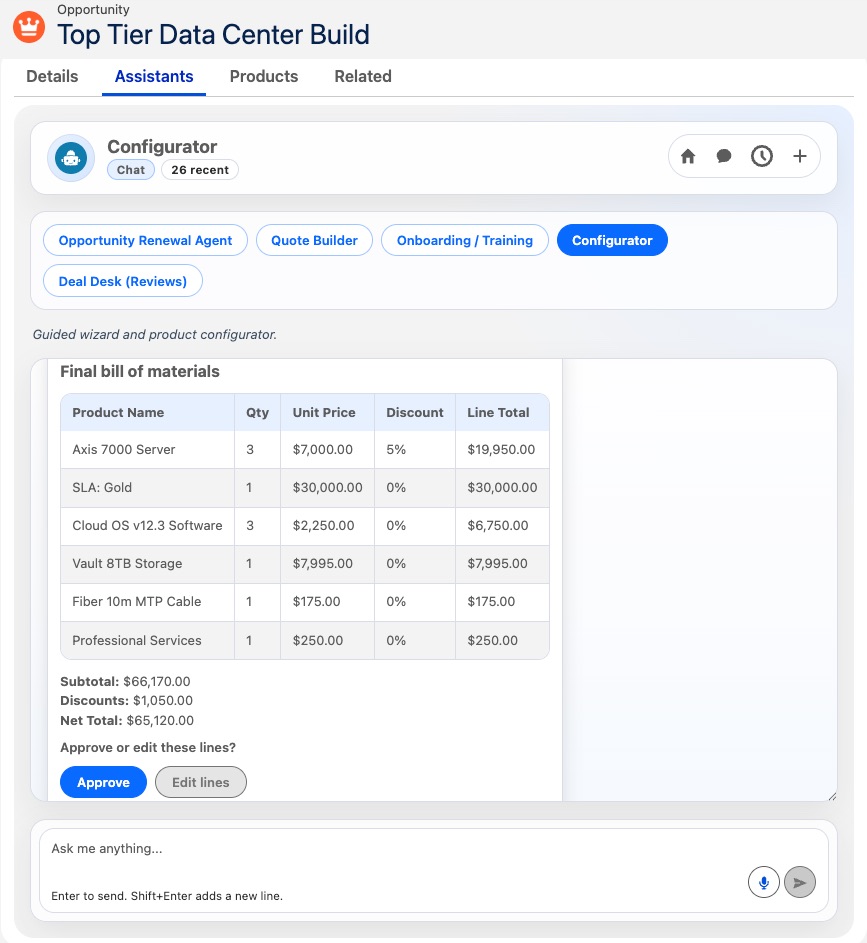Viewport: 867px width, 943px height.
Task: Click the Product Name column header
Action: coord(147,413)
